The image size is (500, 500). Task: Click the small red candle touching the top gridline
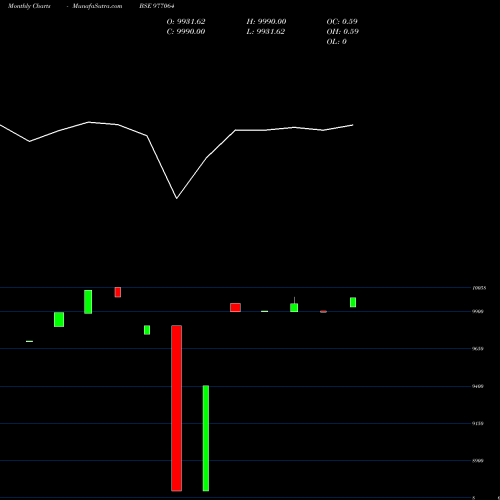[x=118, y=292]
